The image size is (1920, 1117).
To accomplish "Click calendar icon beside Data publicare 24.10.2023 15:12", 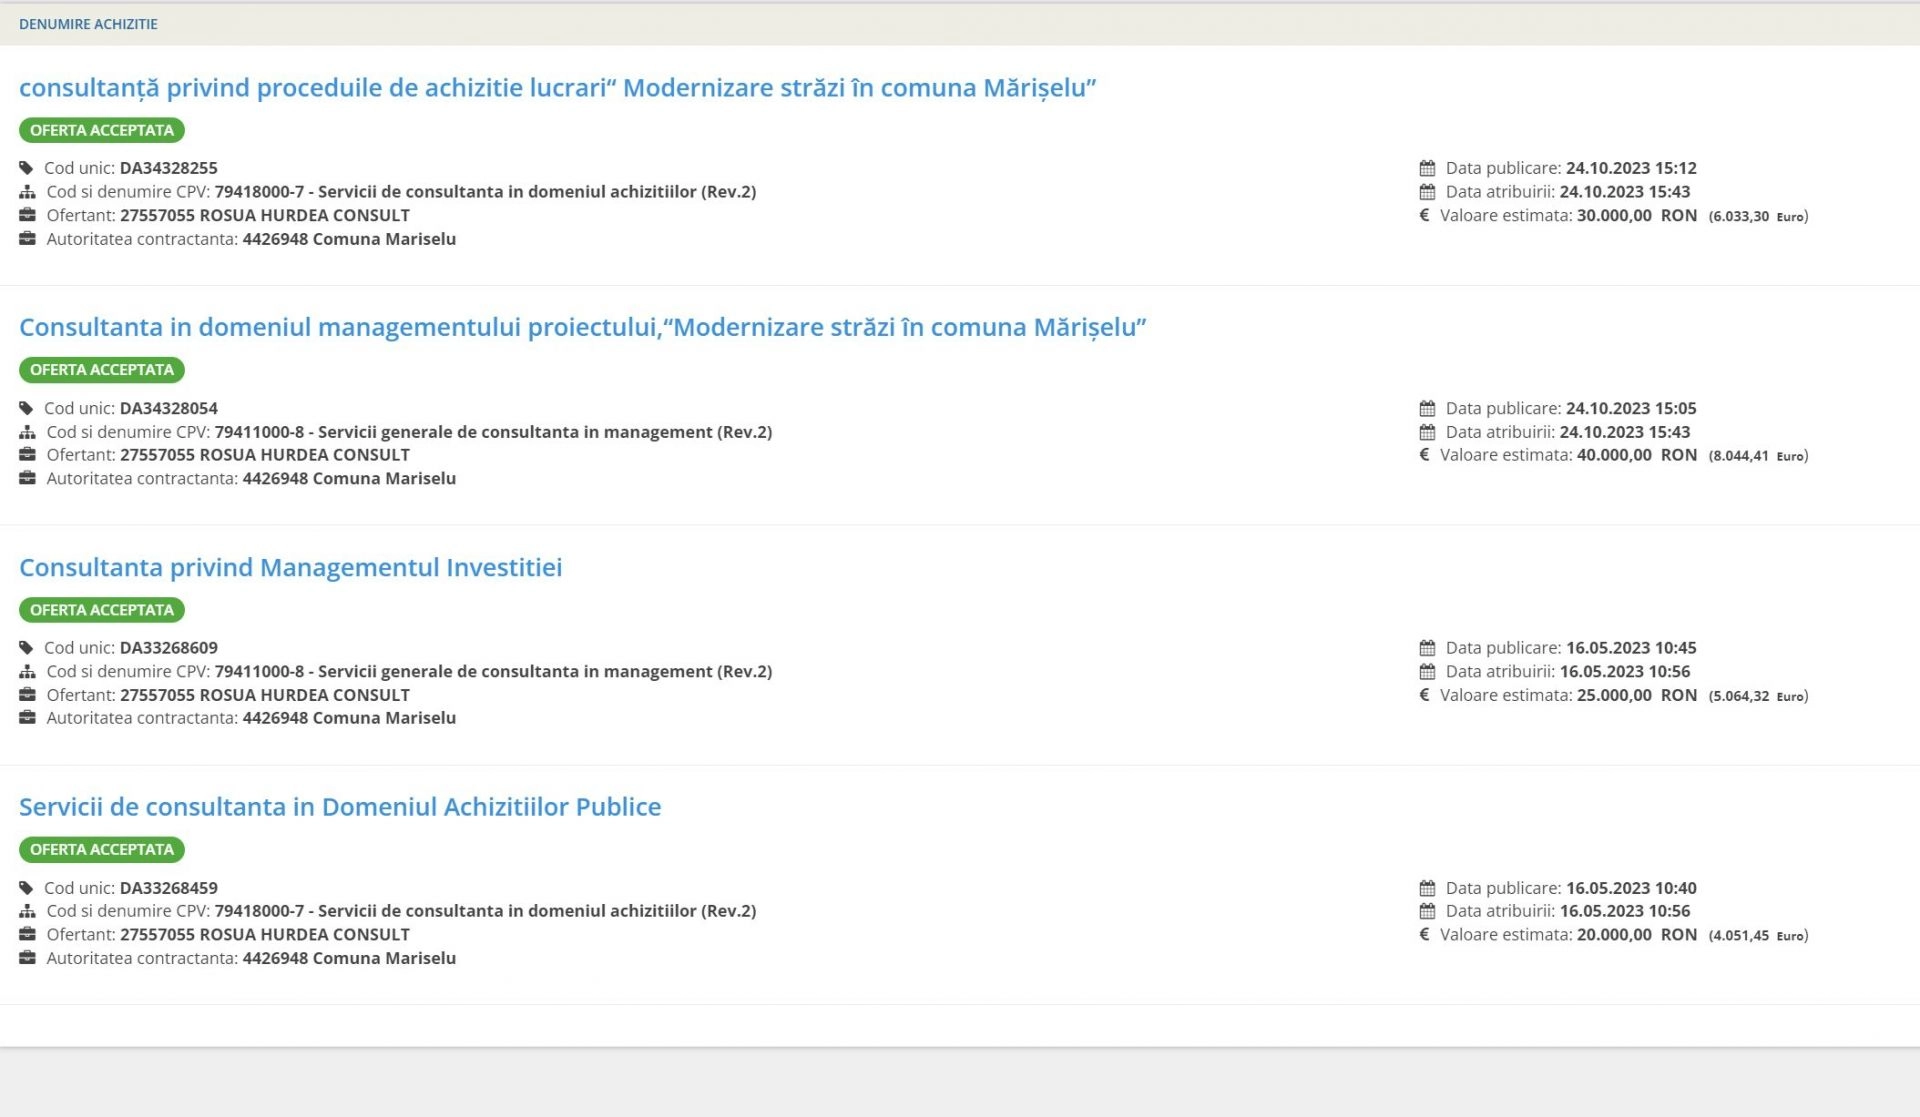I will [x=1427, y=168].
